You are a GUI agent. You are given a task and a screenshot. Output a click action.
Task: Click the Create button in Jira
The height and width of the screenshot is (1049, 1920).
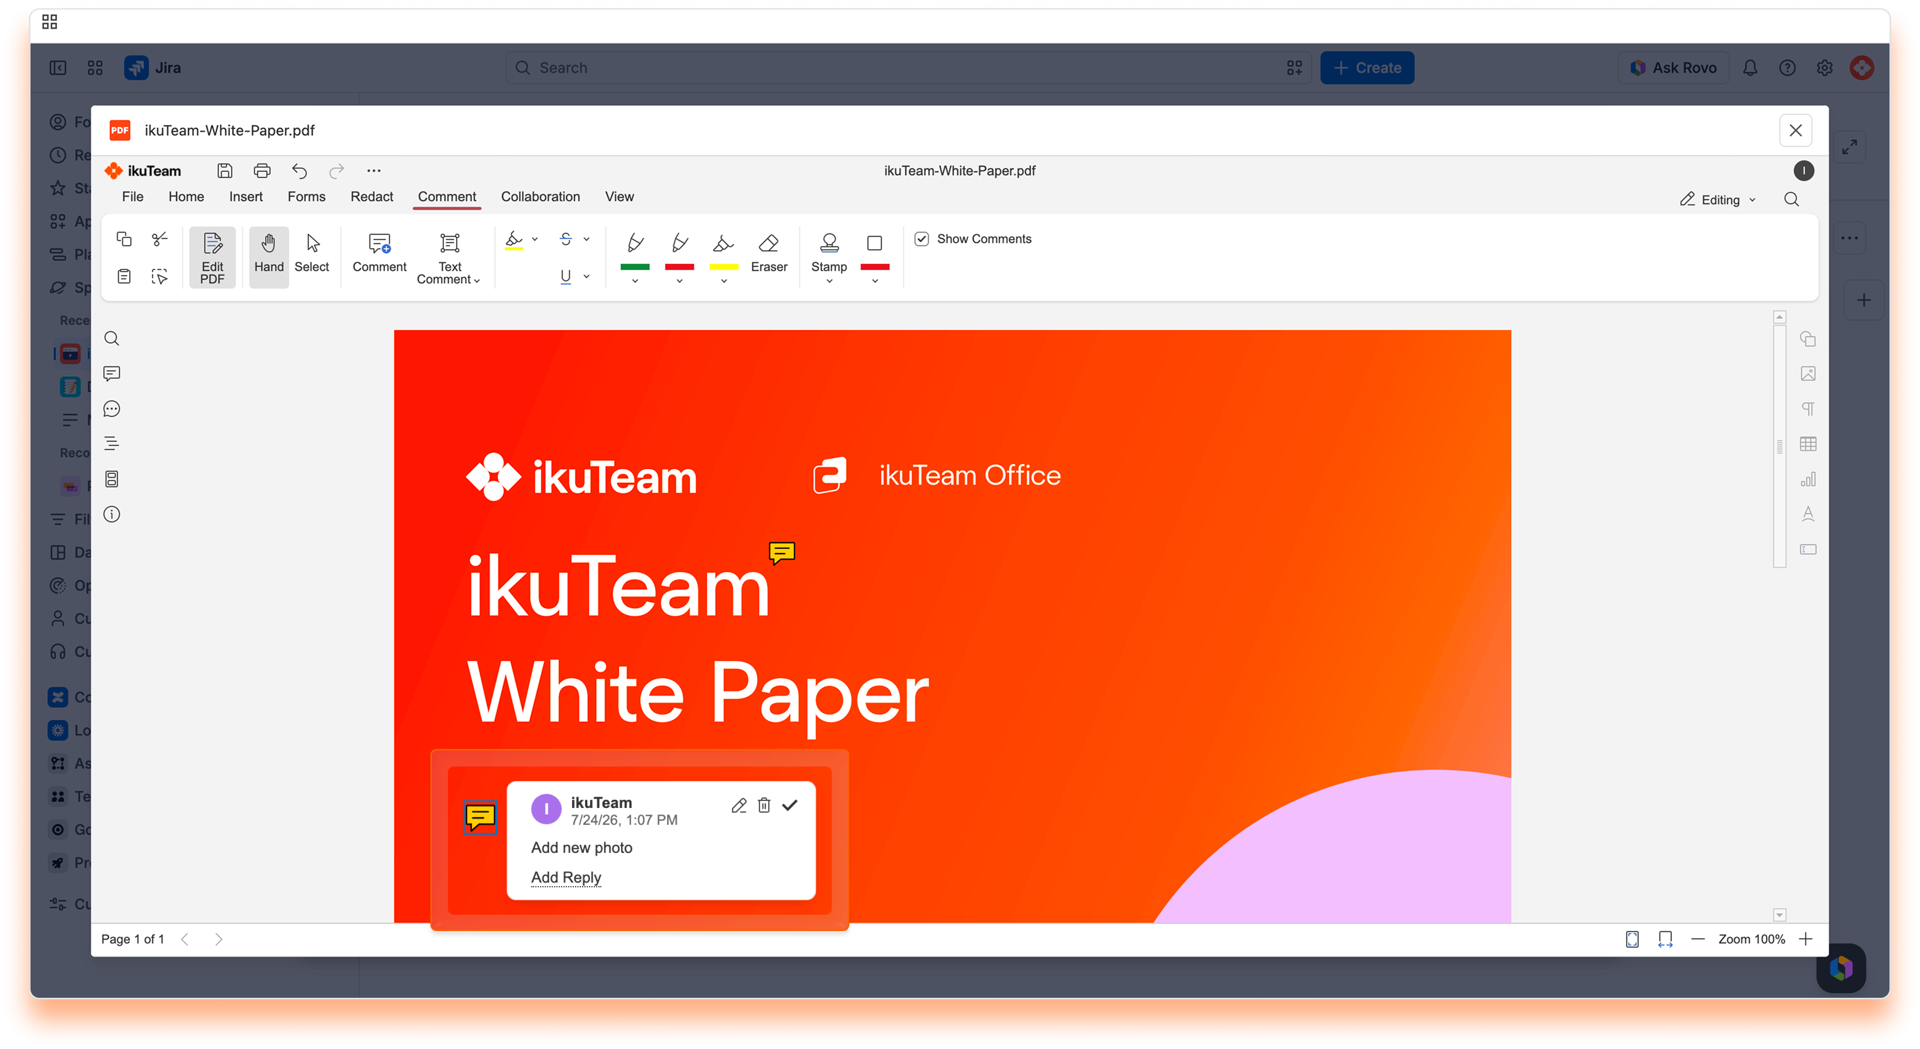pyautogui.click(x=1367, y=68)
